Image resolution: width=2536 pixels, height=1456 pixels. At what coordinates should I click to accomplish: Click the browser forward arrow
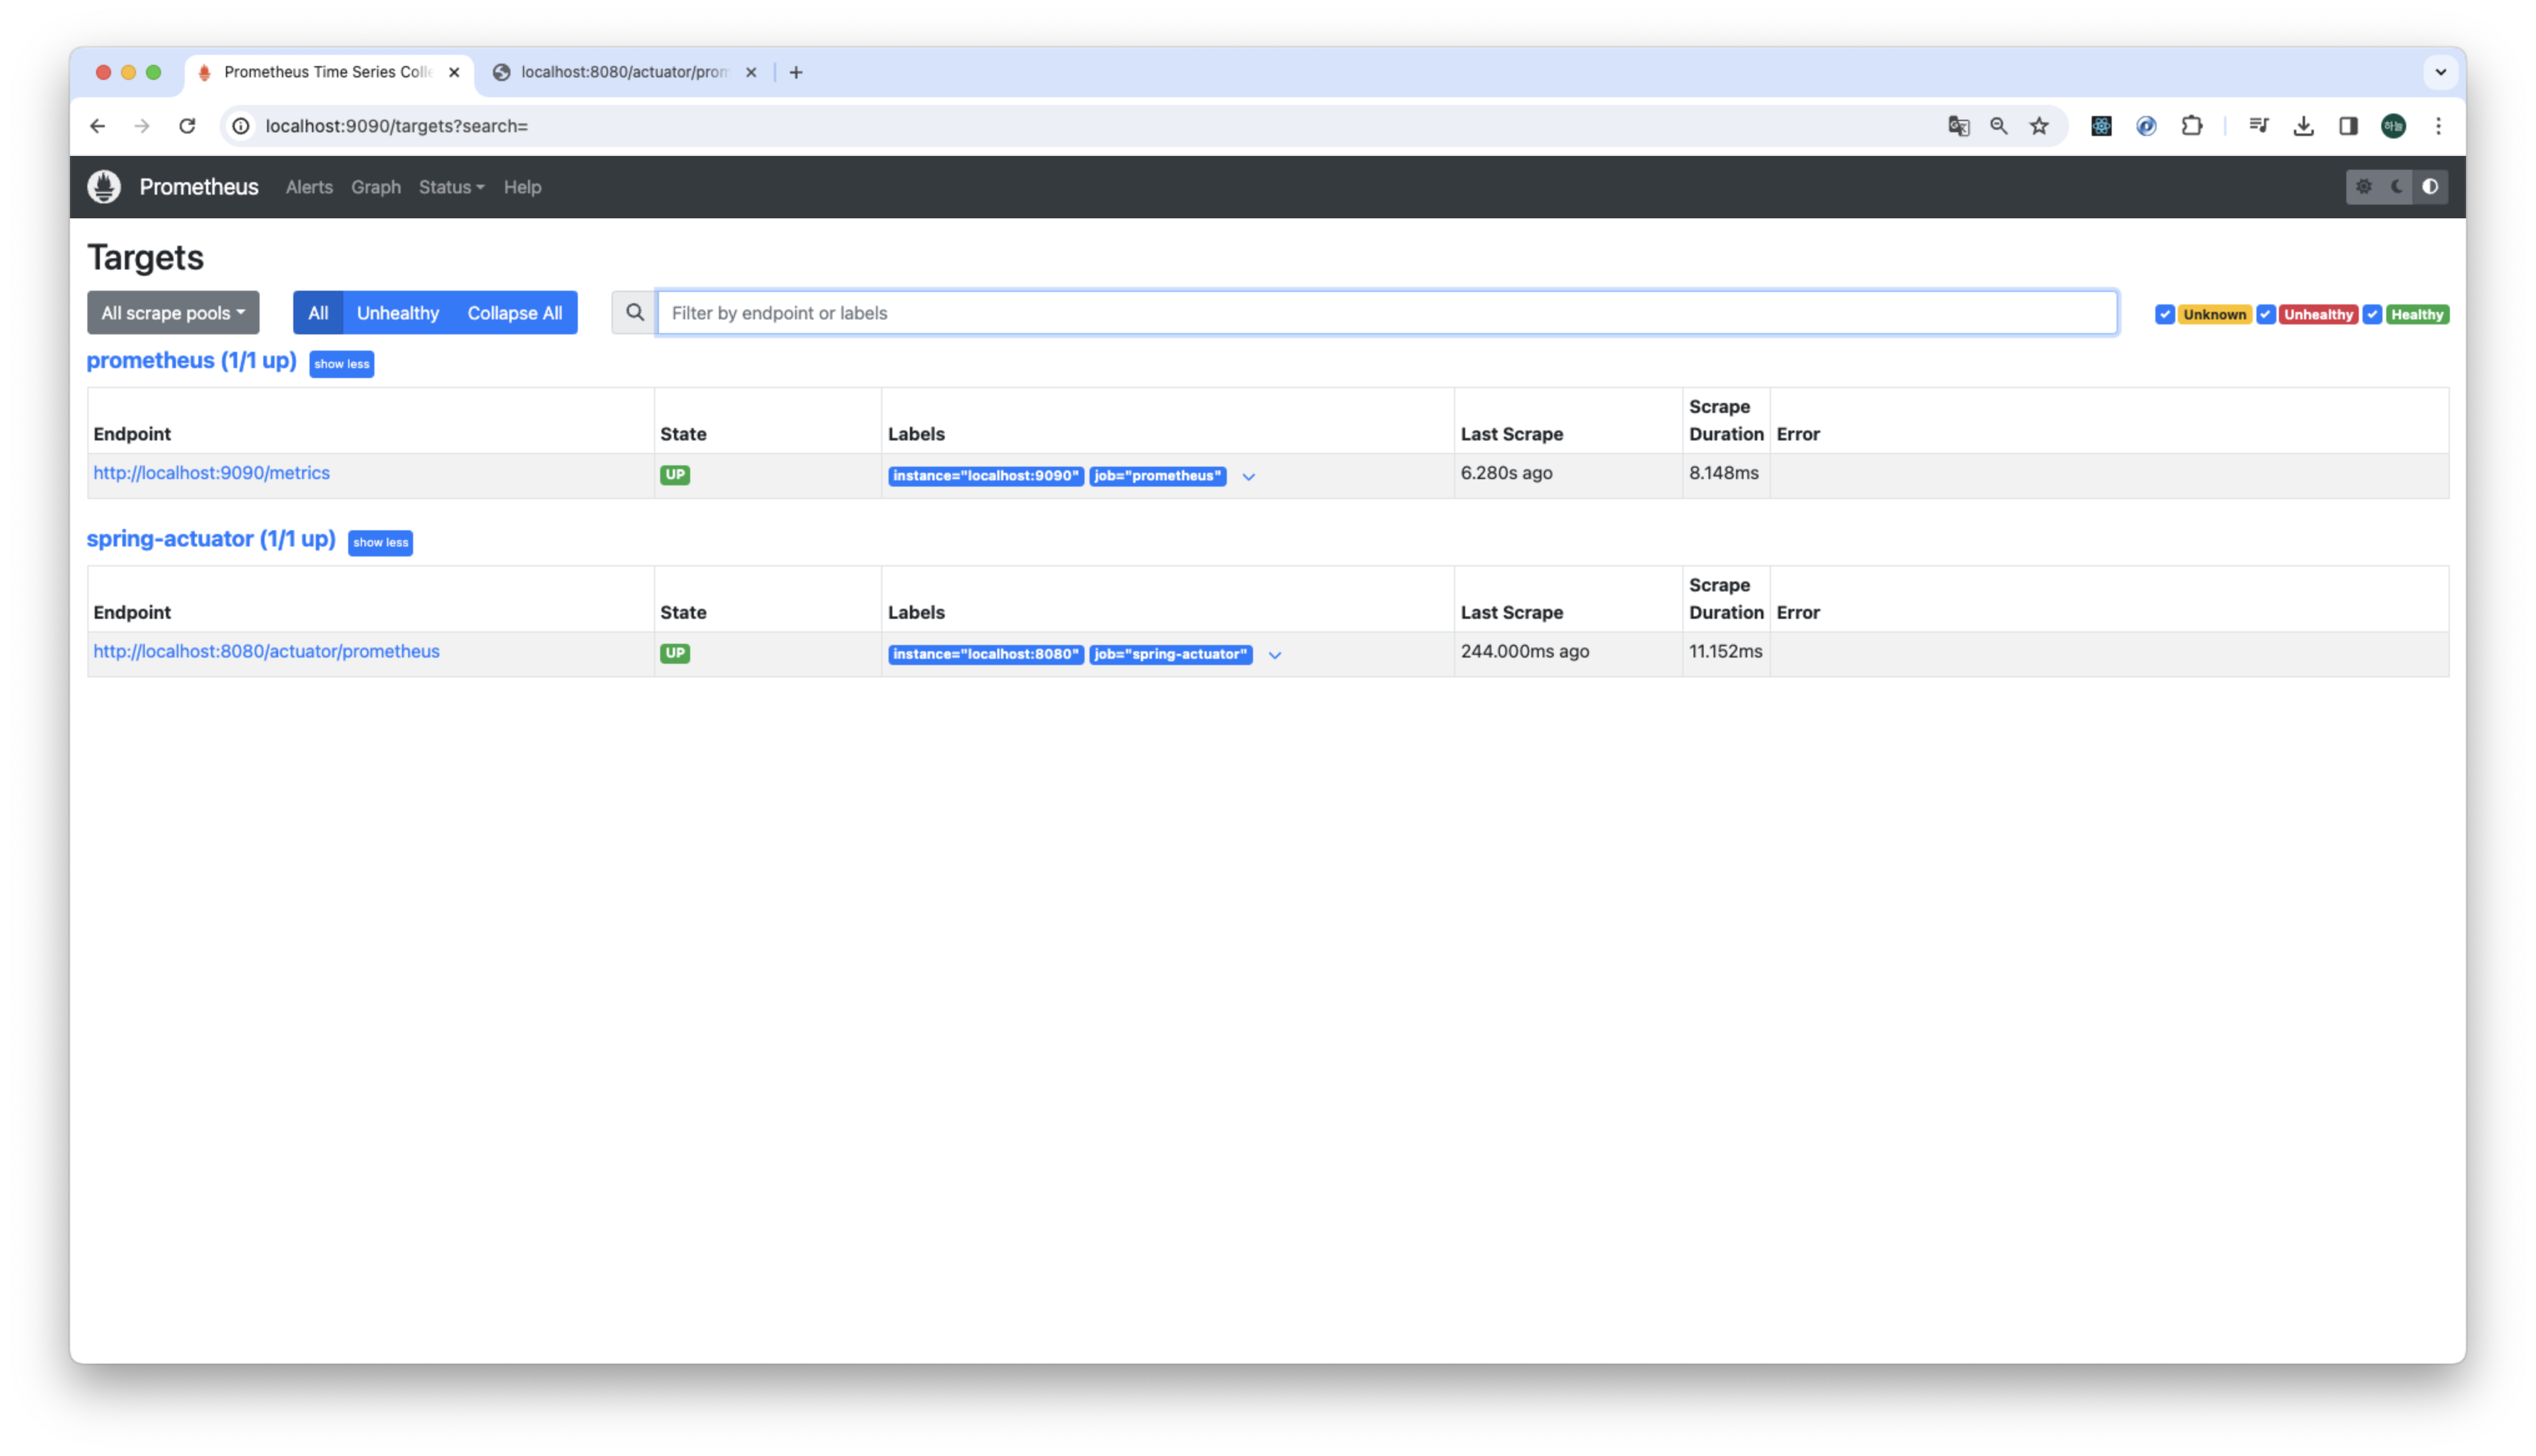[142, 126]
